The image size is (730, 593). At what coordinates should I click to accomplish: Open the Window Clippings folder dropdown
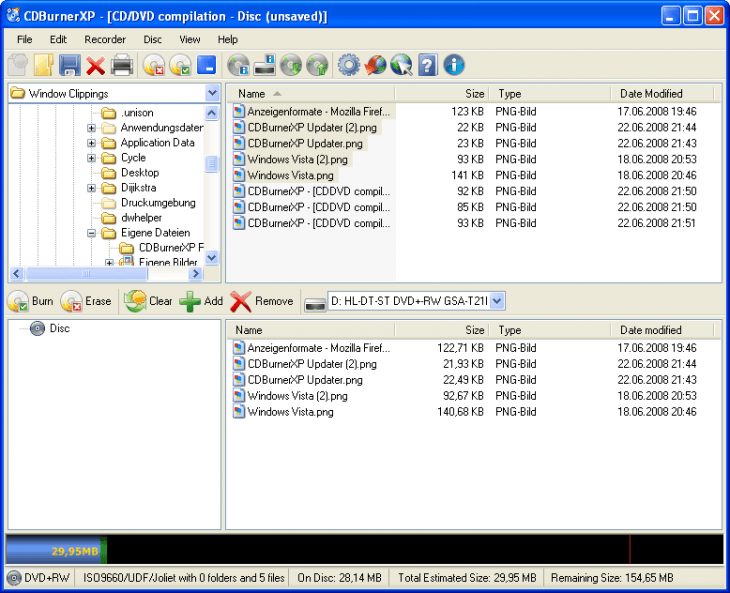point(212,93)
